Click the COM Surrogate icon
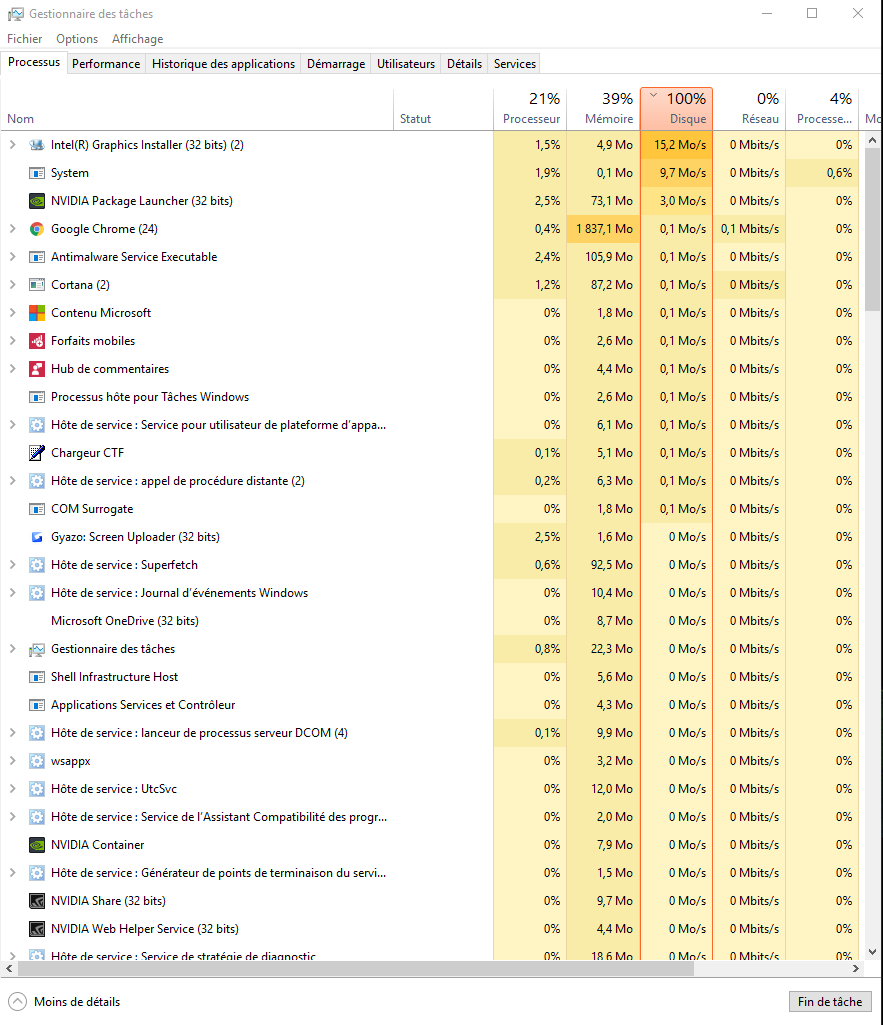Screen dimensions: 883x1025 37,509
